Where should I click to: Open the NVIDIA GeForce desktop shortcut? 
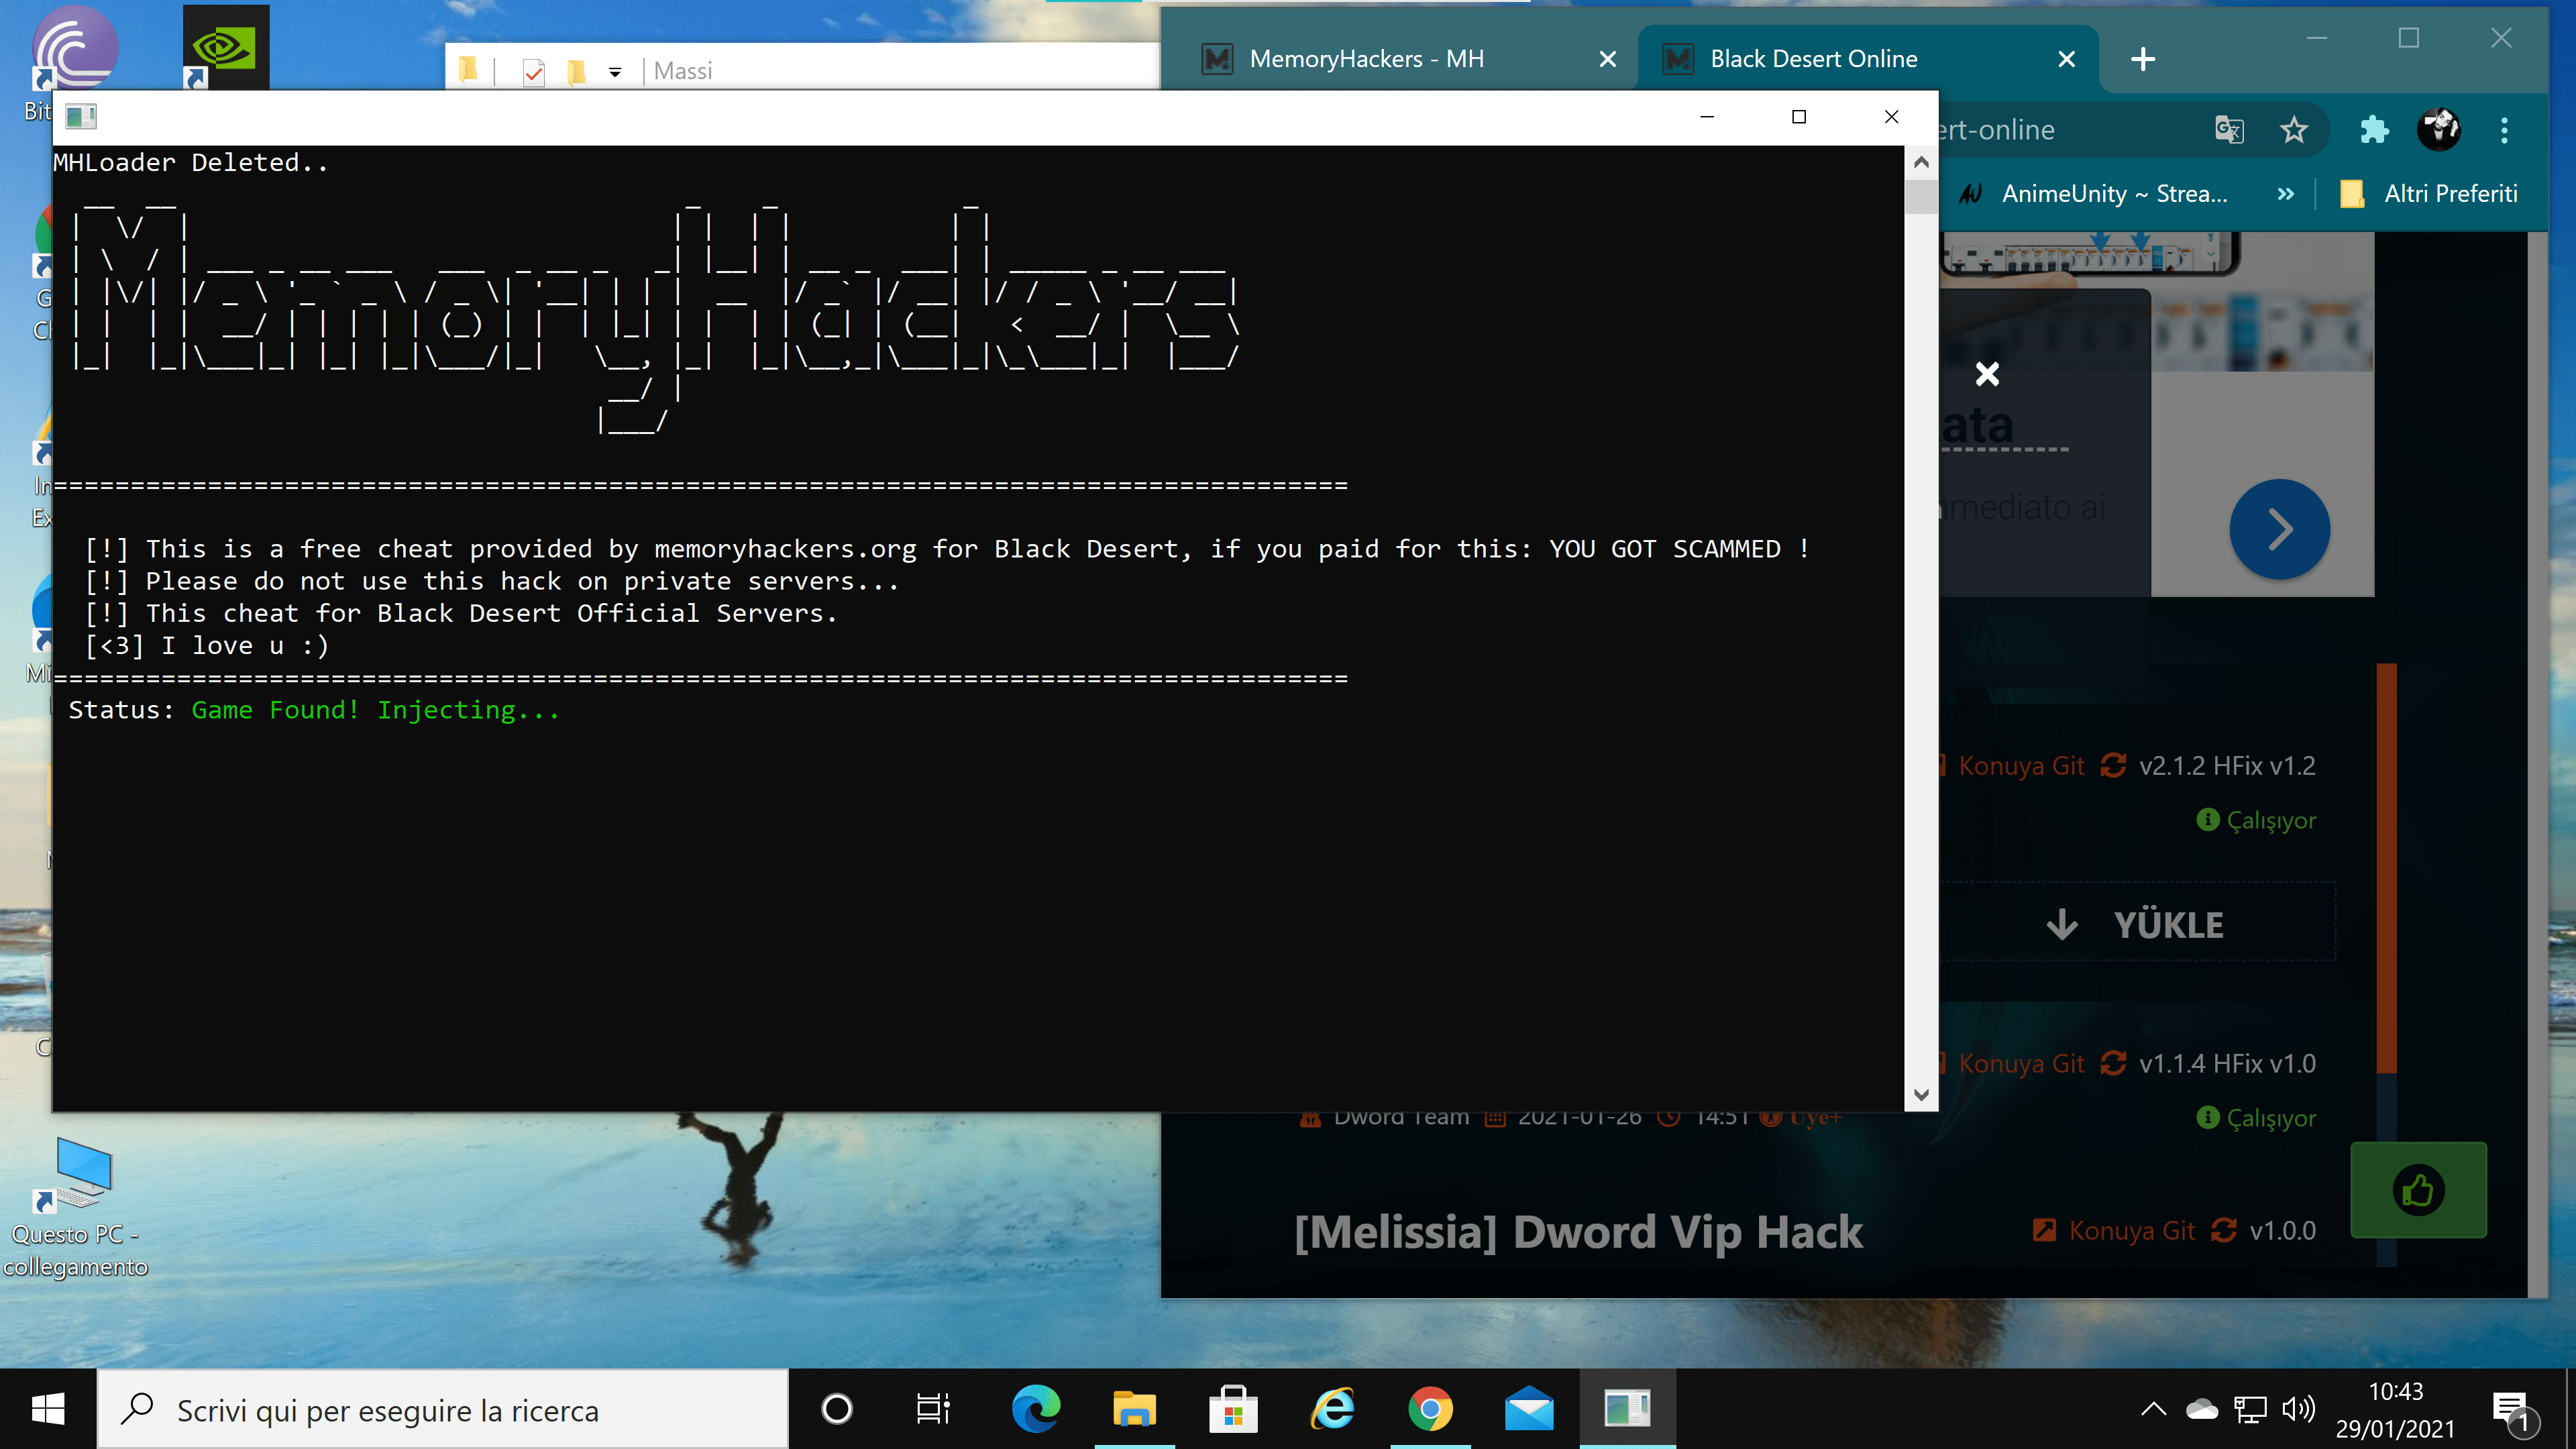coord(226,47)
